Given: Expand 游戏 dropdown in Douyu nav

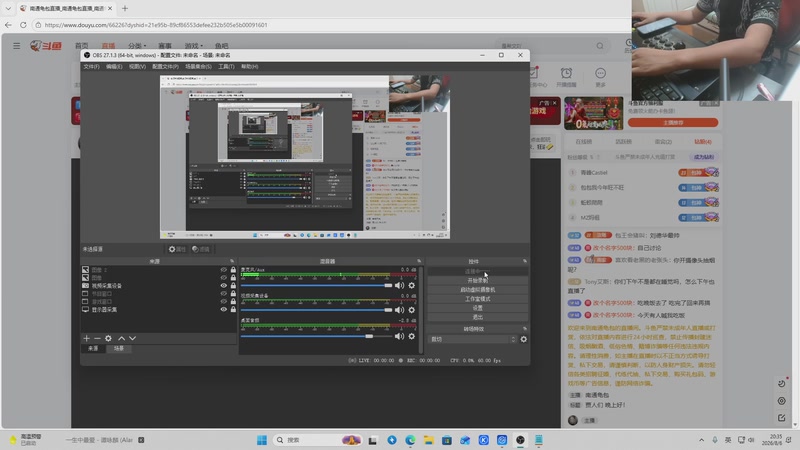Looking at the screenshot, I should coord(194,46).
